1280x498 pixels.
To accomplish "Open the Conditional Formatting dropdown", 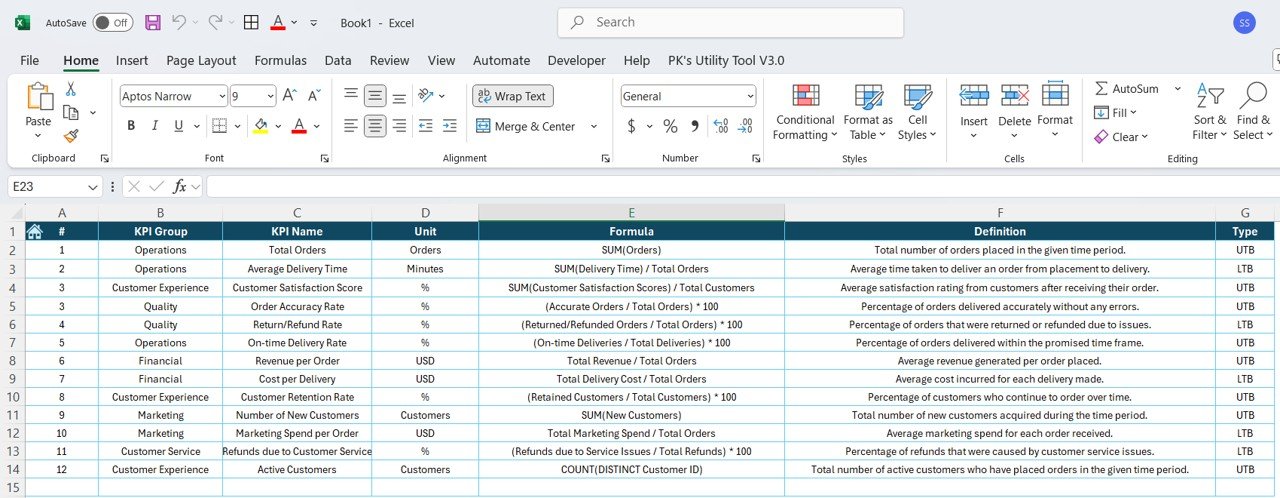I will (805, 111).
